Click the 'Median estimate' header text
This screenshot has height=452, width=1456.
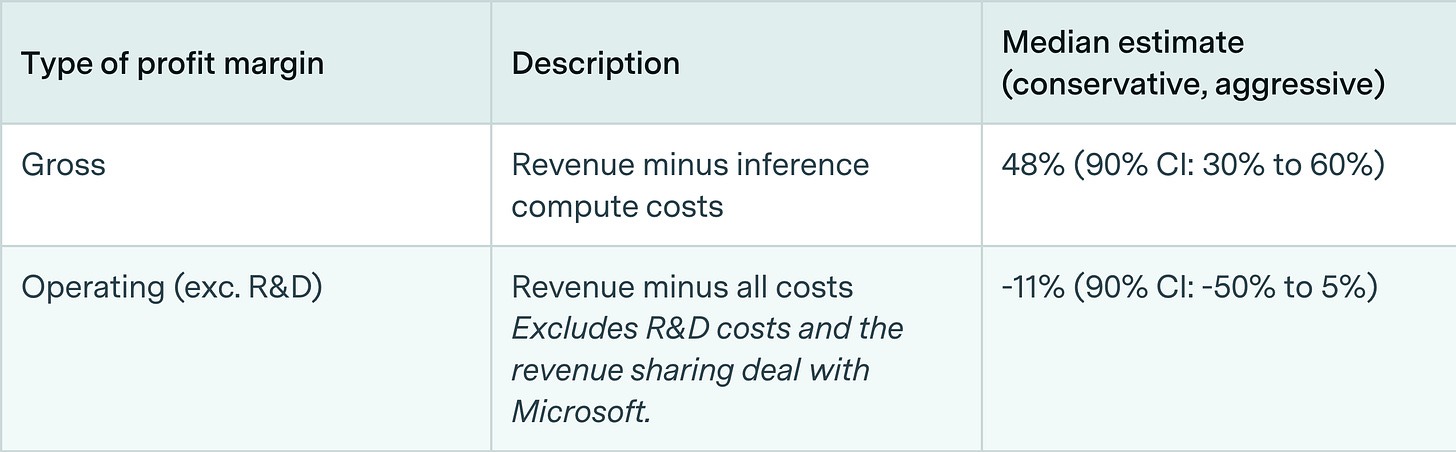point(1122,42)
